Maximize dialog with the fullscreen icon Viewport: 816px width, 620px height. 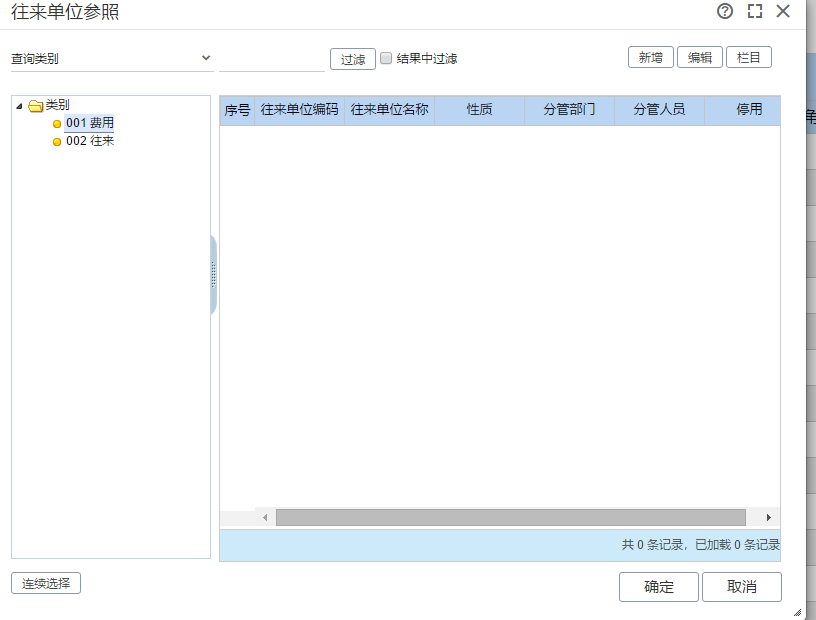click(755, 11)
